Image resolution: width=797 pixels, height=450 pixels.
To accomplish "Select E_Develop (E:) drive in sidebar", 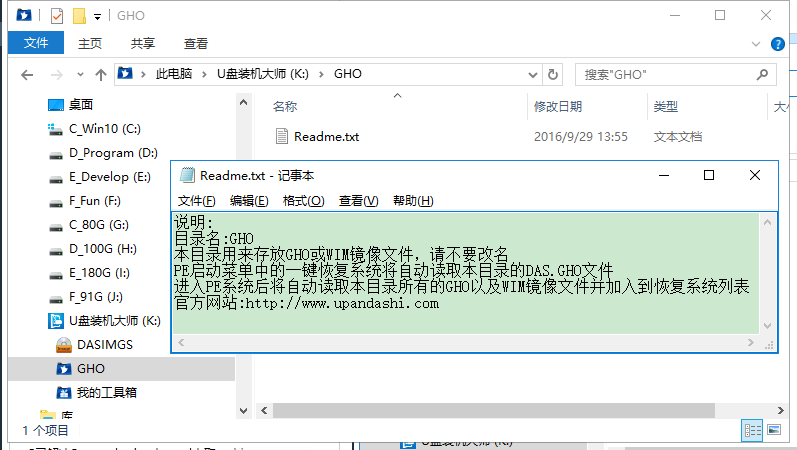I will tap(110, 176).
